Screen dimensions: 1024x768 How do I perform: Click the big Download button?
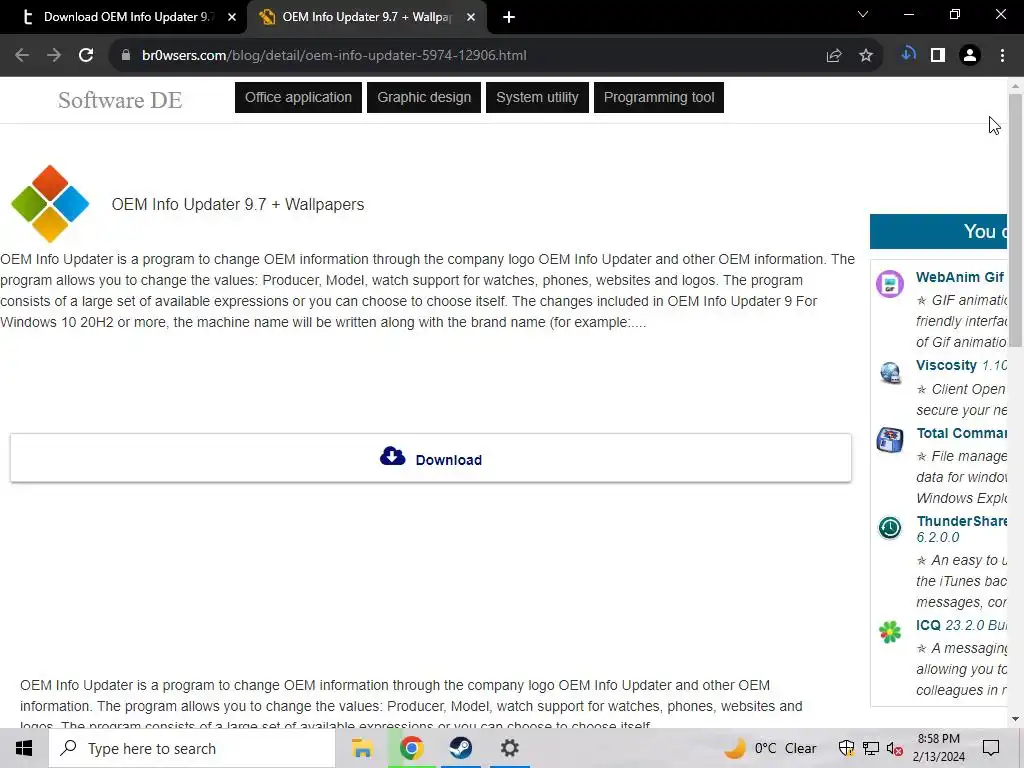[430, 458]
